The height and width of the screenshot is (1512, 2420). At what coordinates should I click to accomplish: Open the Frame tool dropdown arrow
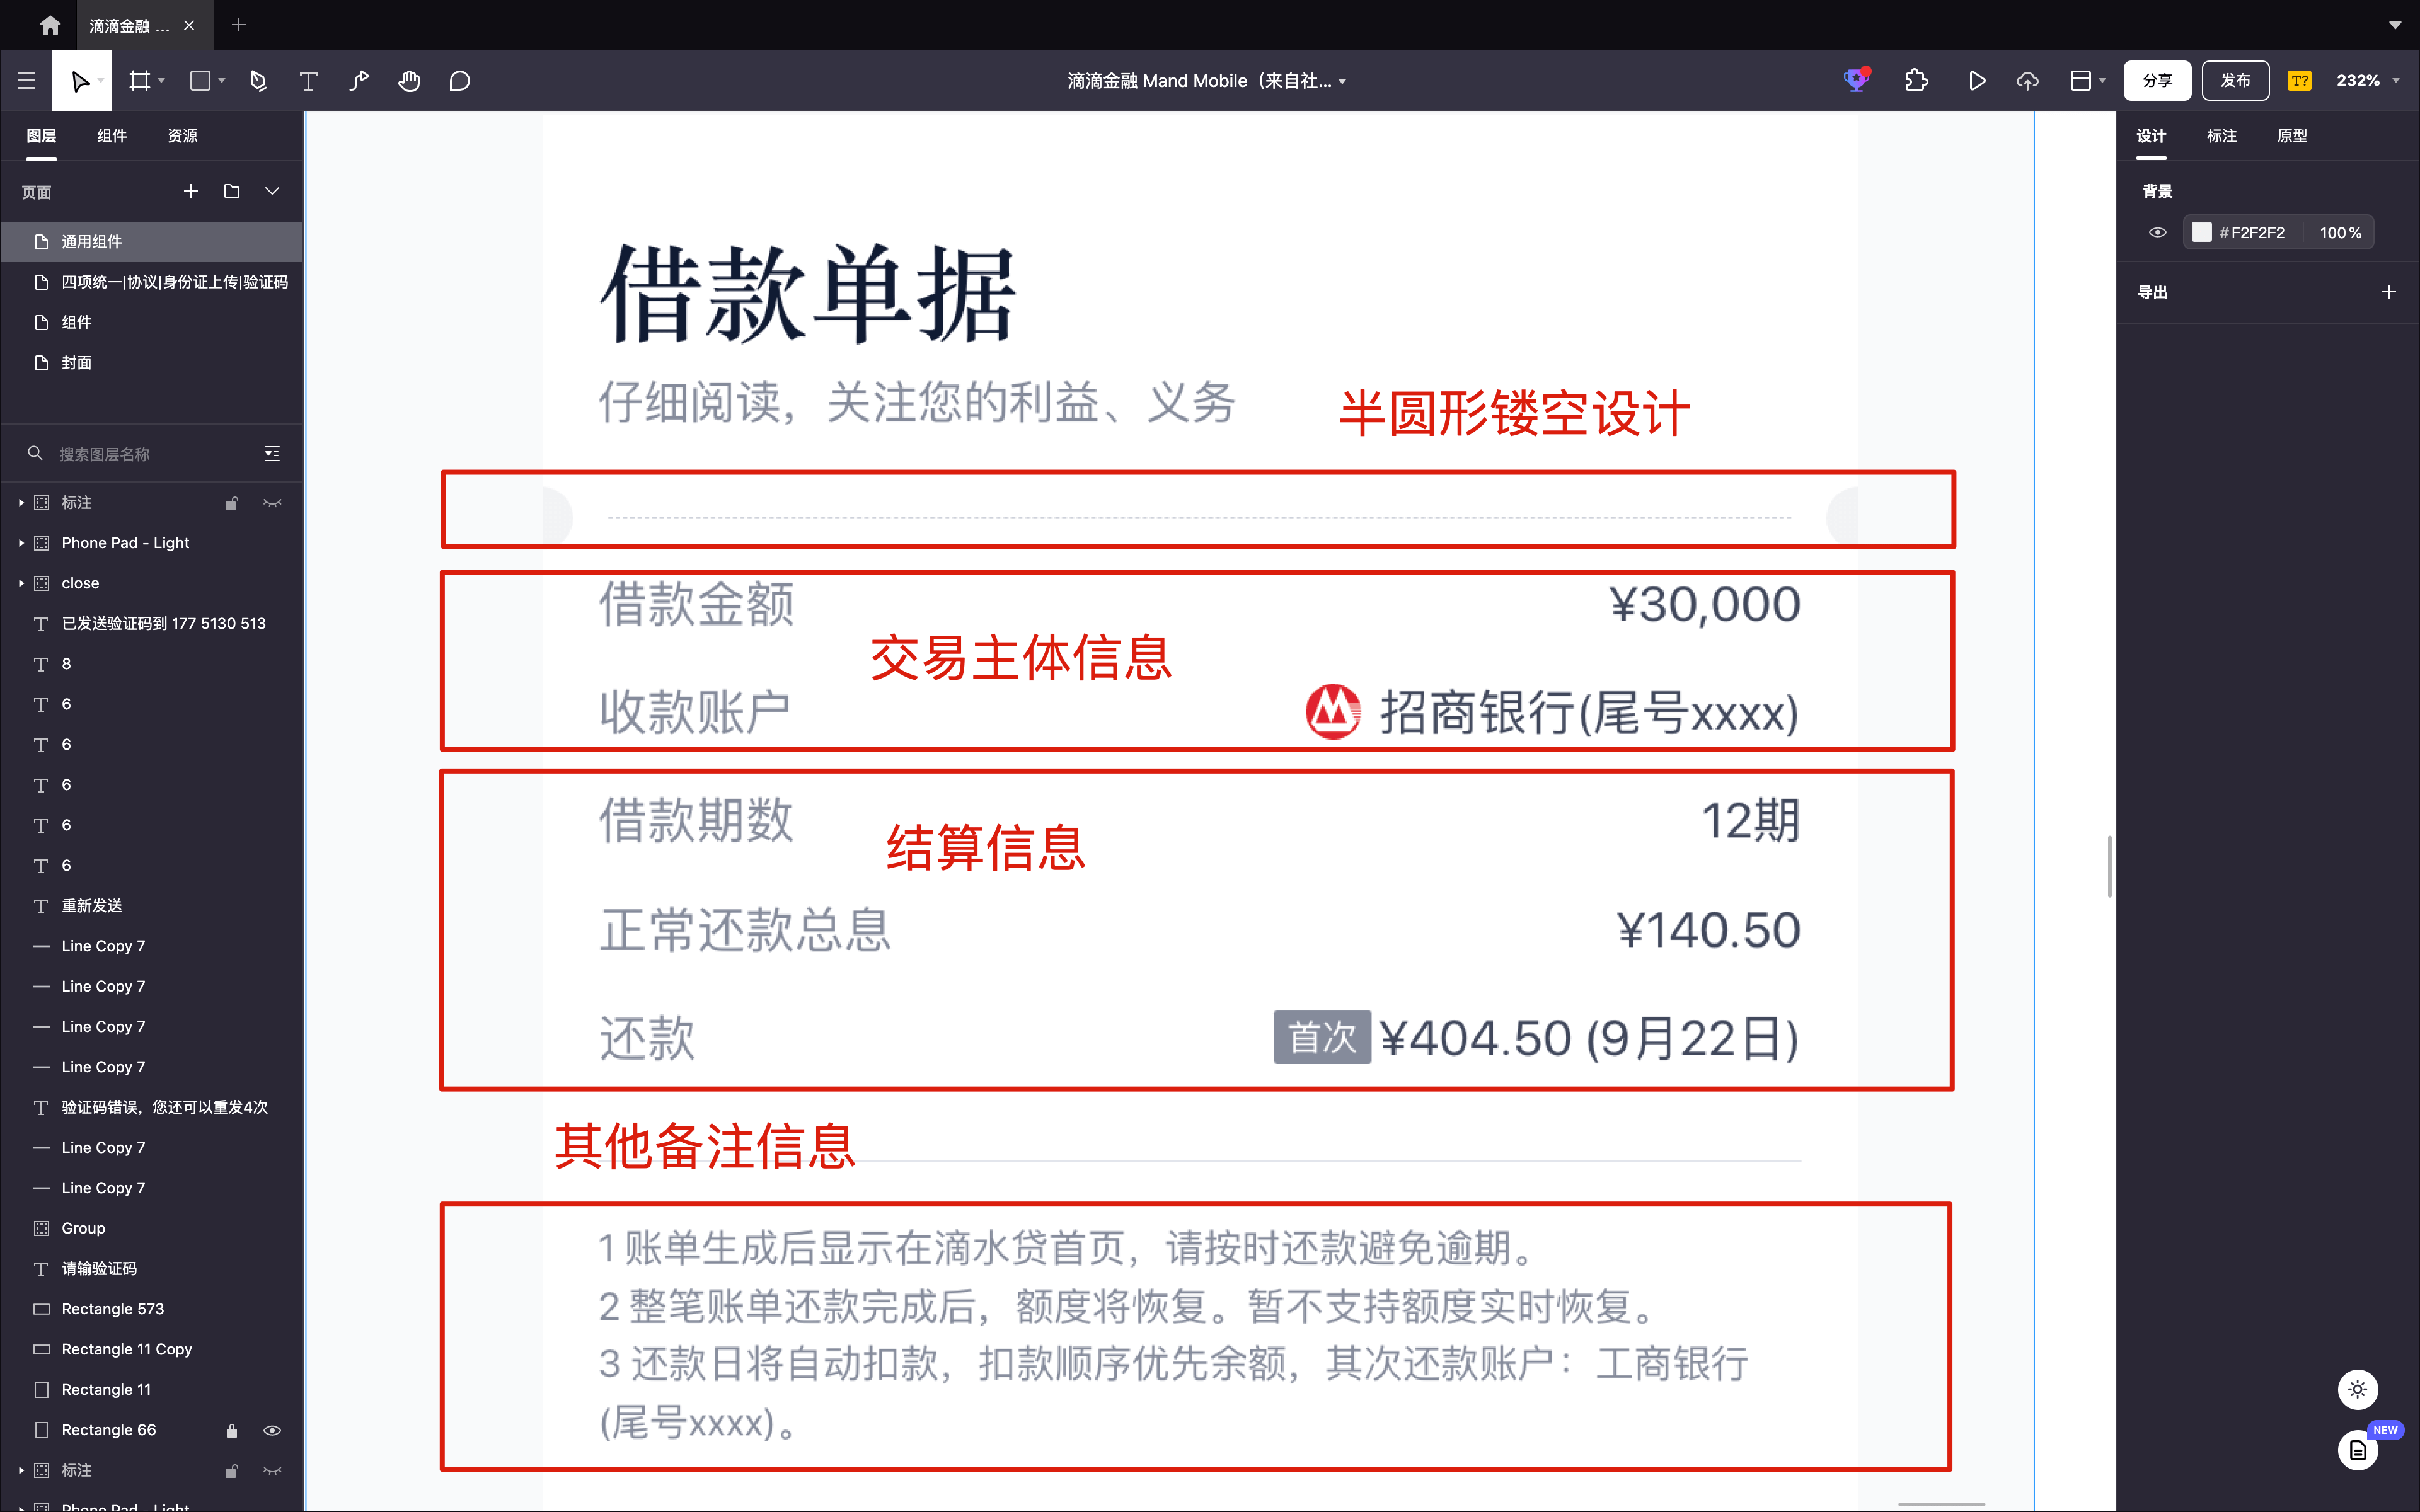pos(161,81)
